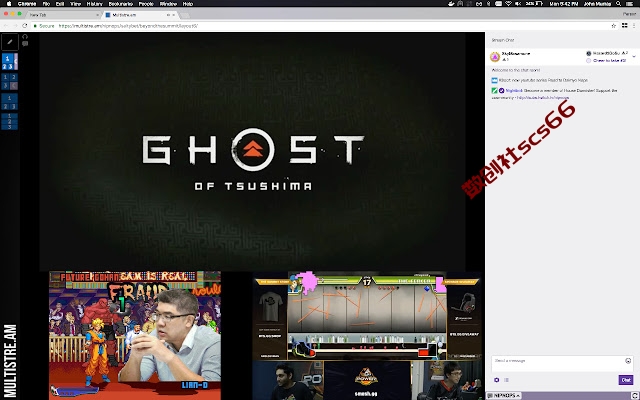This screenshot has width=640, height=400.
Task: Open the Edit menu
Action: point(60,4)
